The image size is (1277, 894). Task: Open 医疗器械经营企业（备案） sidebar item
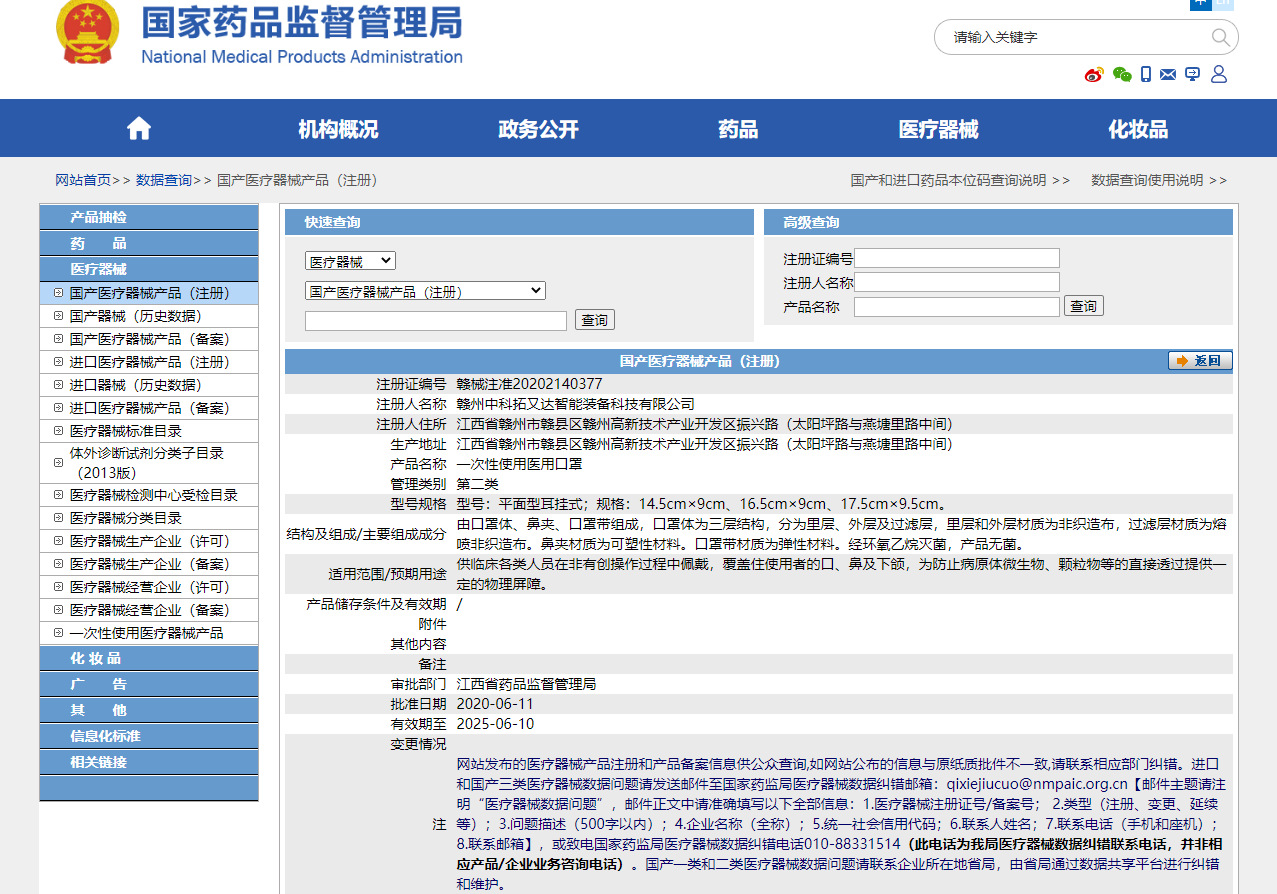(x=149, y=610)
